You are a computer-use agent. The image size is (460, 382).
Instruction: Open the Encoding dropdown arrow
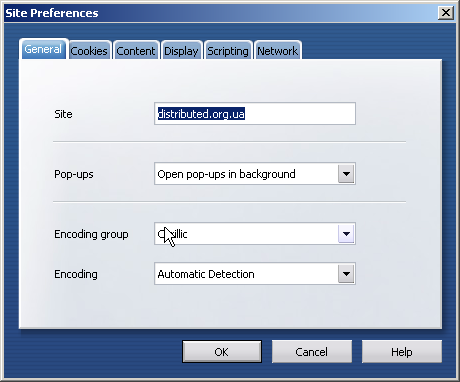pyautogui.click(x=346, y=274)
